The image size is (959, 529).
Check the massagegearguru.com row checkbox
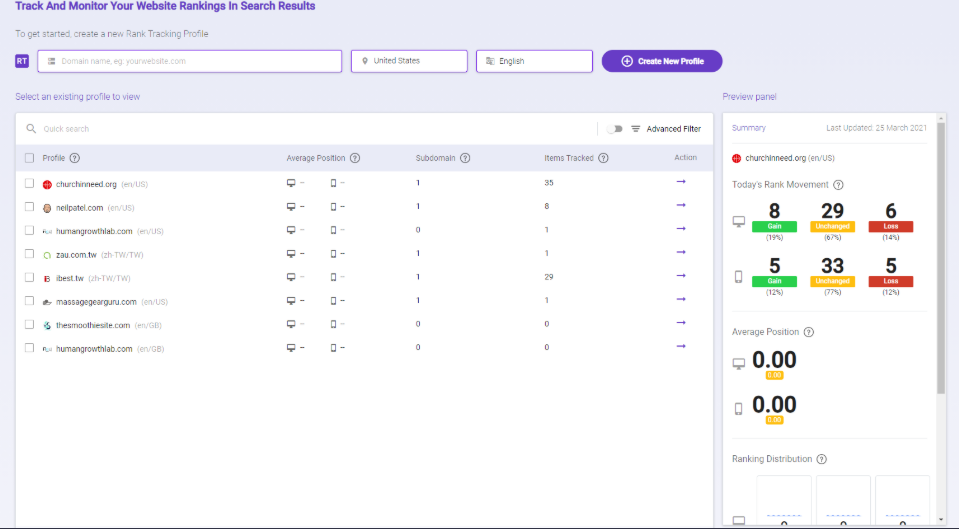(29, 301)
